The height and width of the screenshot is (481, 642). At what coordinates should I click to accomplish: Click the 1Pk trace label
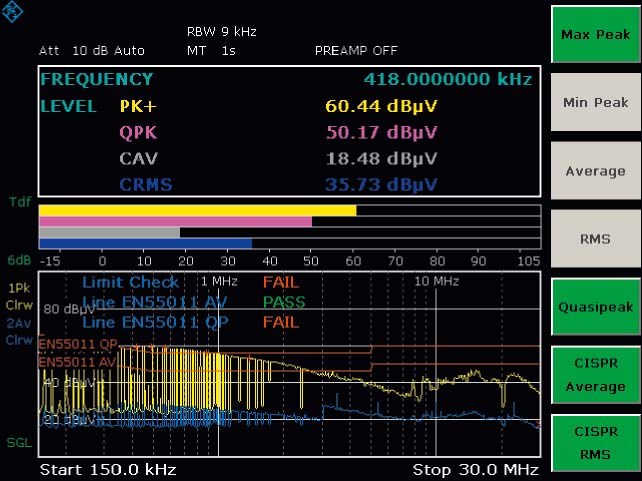pos(19,288)
